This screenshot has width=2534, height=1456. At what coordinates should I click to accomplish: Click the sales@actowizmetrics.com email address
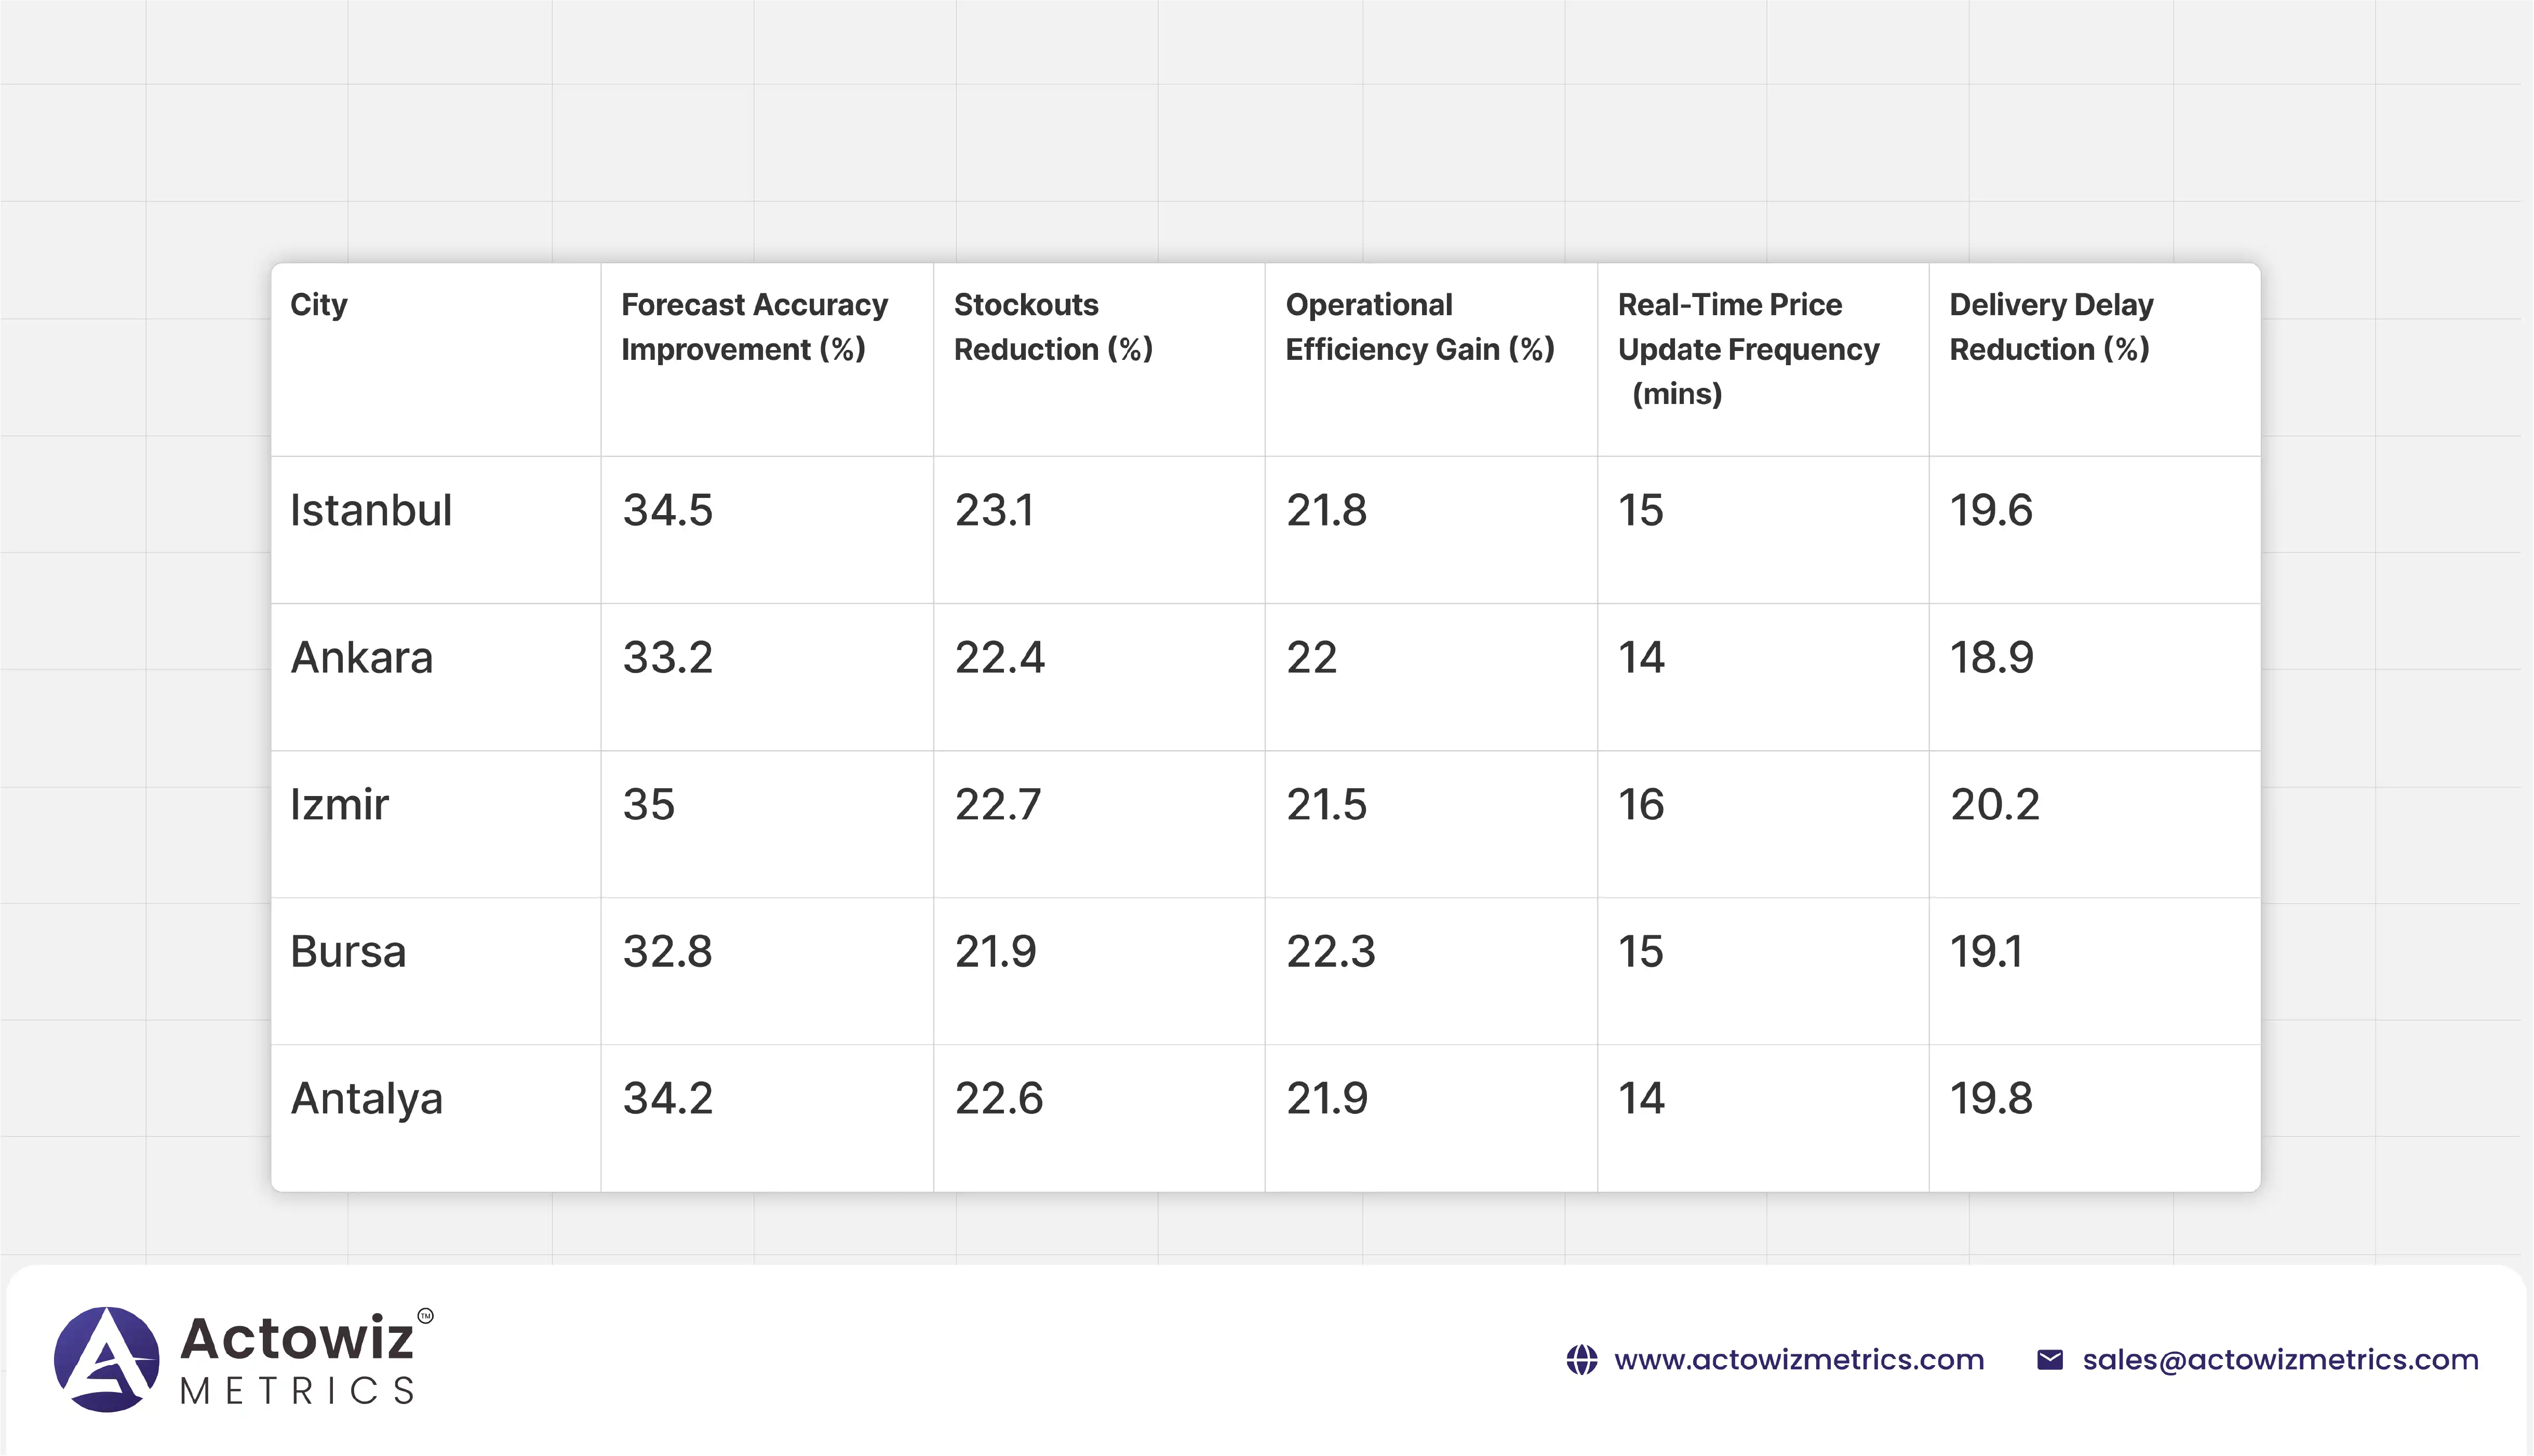[2280, 1360]
